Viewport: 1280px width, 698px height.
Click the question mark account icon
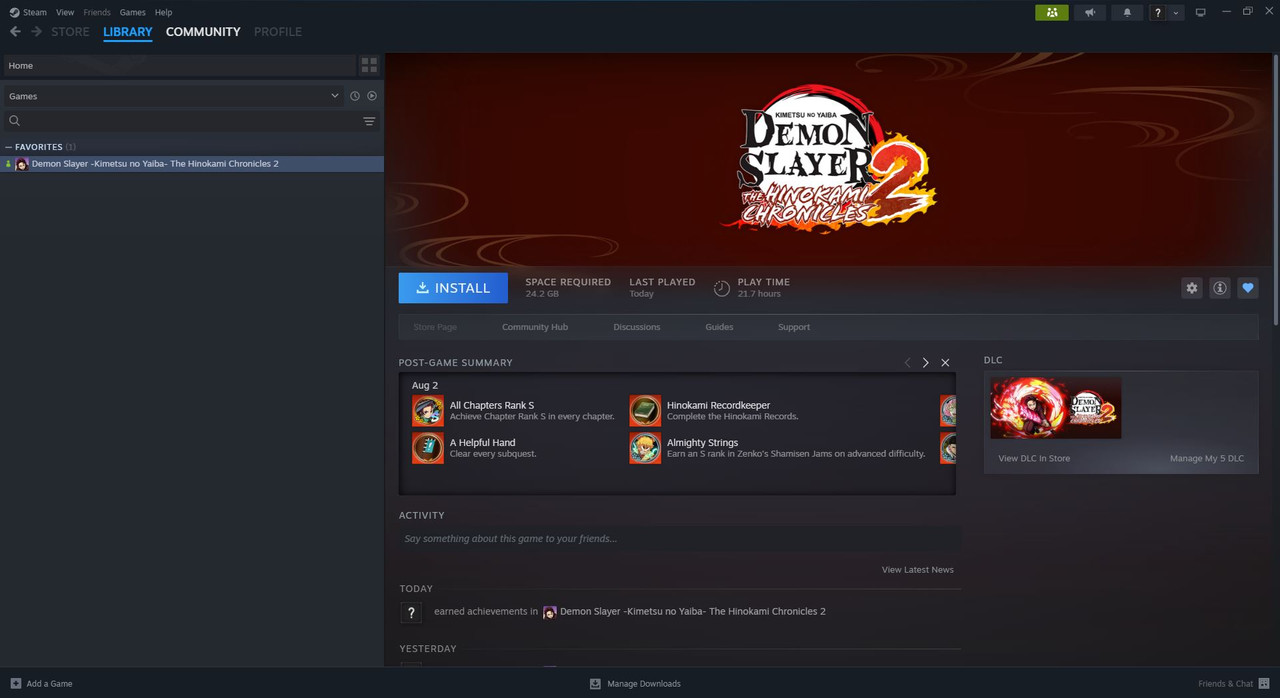point(1158,12)
